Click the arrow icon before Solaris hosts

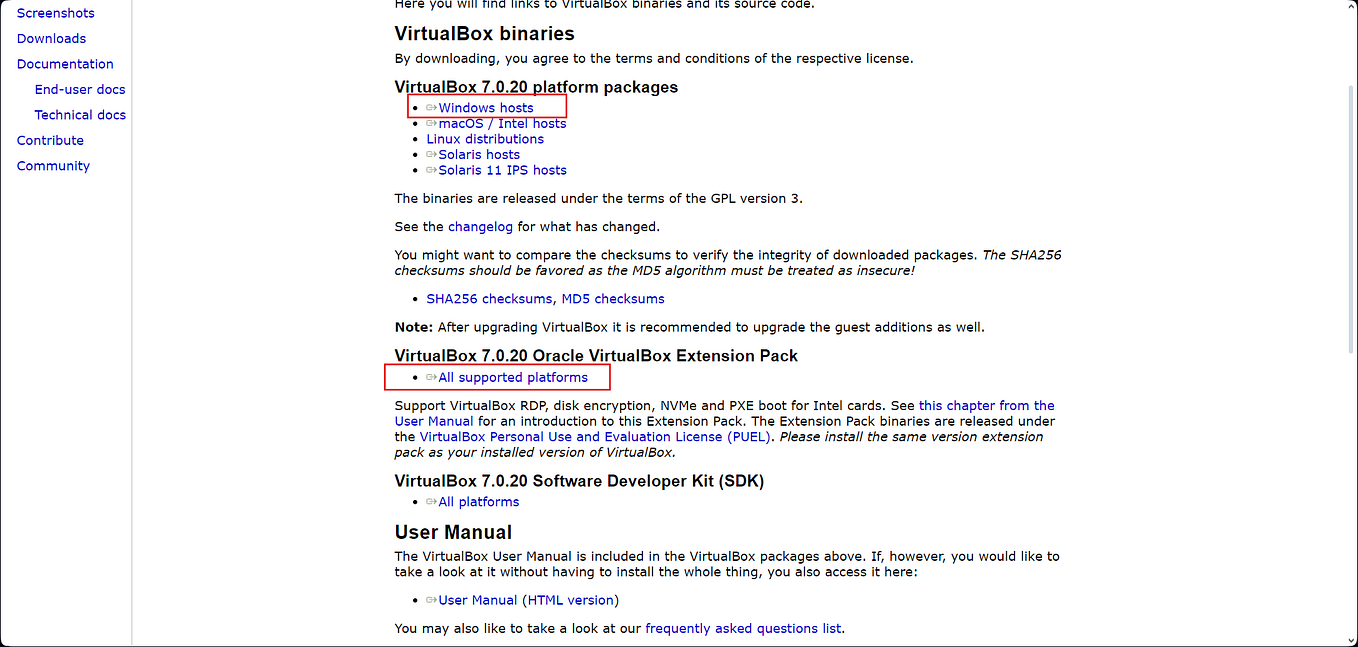431,154
